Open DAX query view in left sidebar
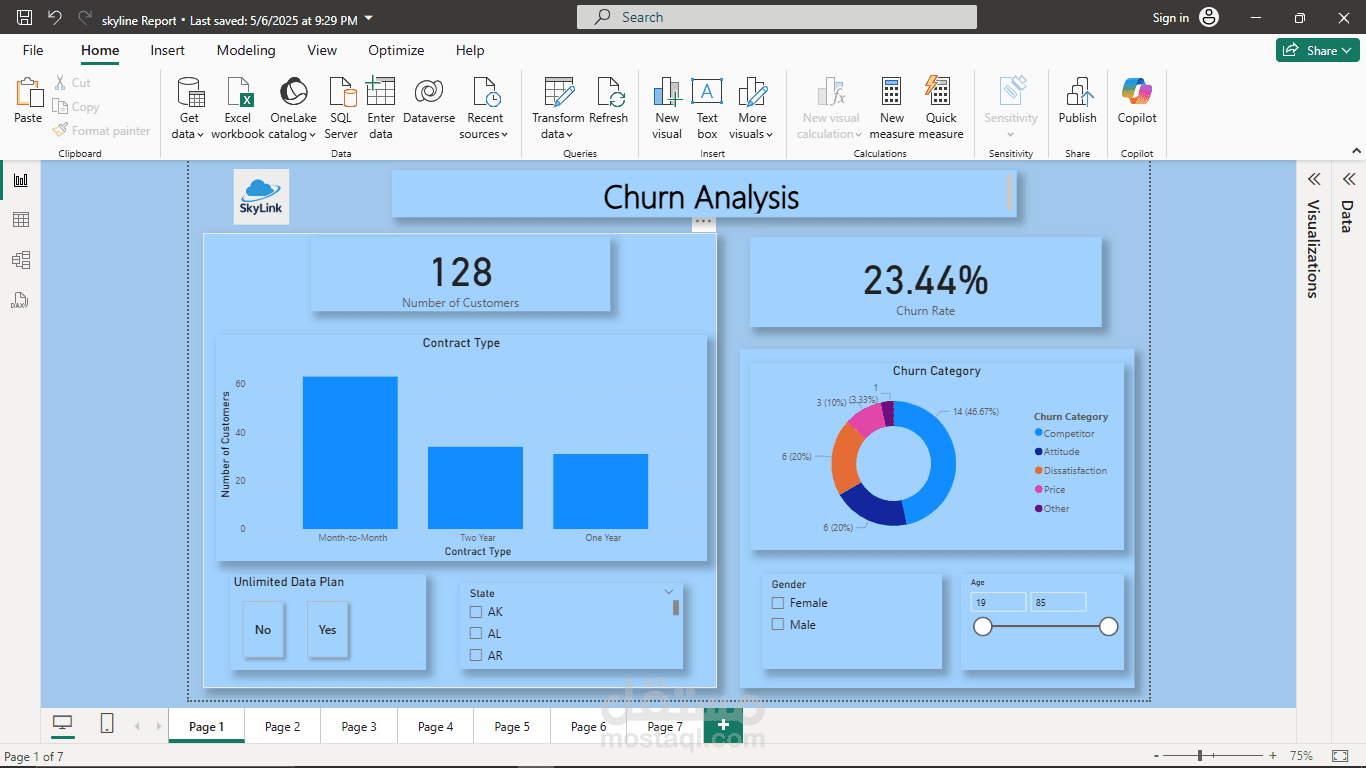The image size is (1366, 768). tap(20, 300)
